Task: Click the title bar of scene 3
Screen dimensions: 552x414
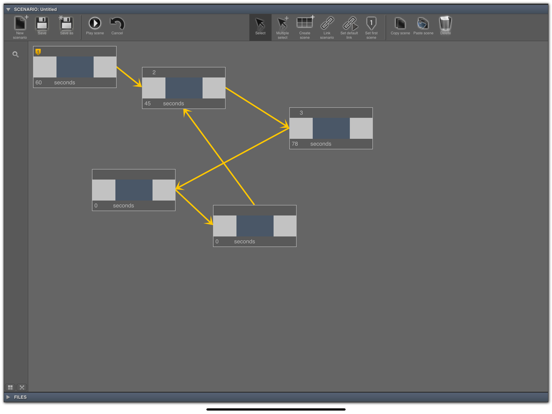Action: coord(331,113)
